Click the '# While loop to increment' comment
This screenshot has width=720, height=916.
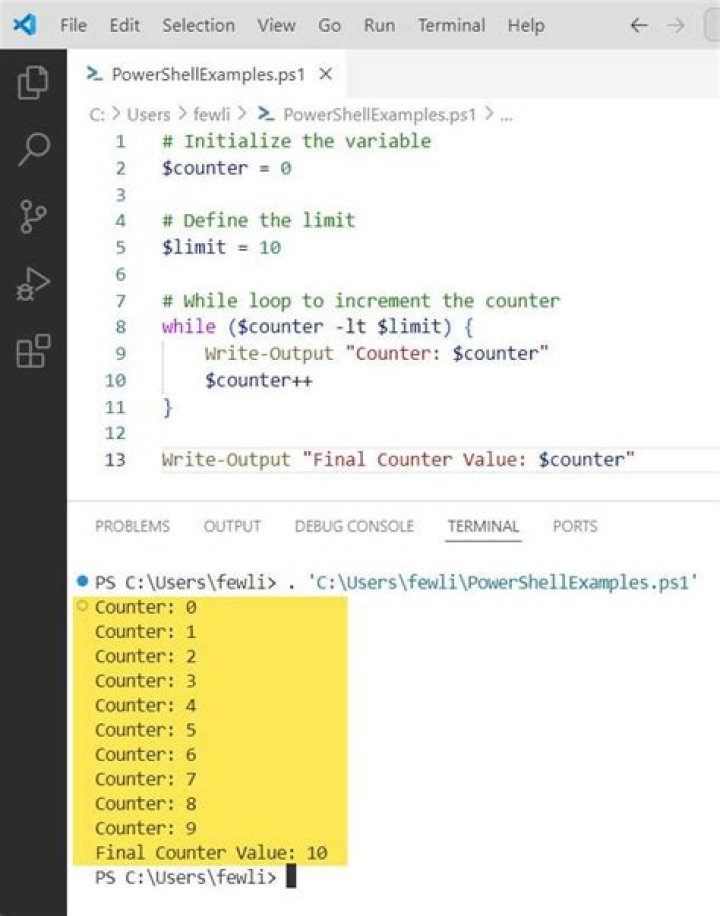click(361, 301)
